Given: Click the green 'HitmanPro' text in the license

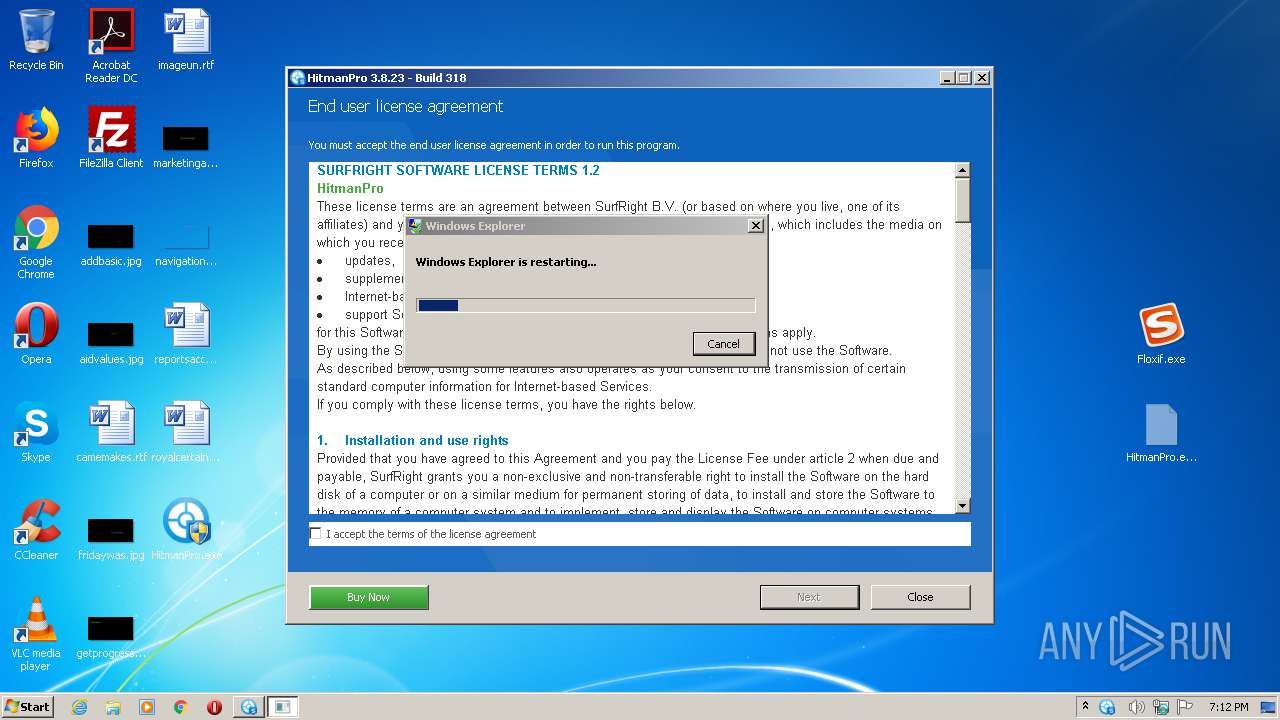Looking at the screenshot, I should (x=350, y=188).
